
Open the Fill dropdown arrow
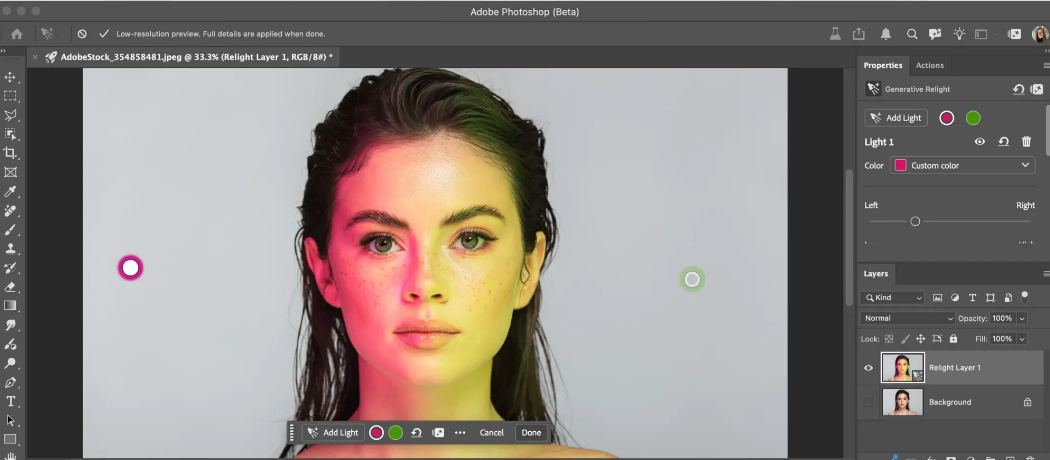[1022, 339]
